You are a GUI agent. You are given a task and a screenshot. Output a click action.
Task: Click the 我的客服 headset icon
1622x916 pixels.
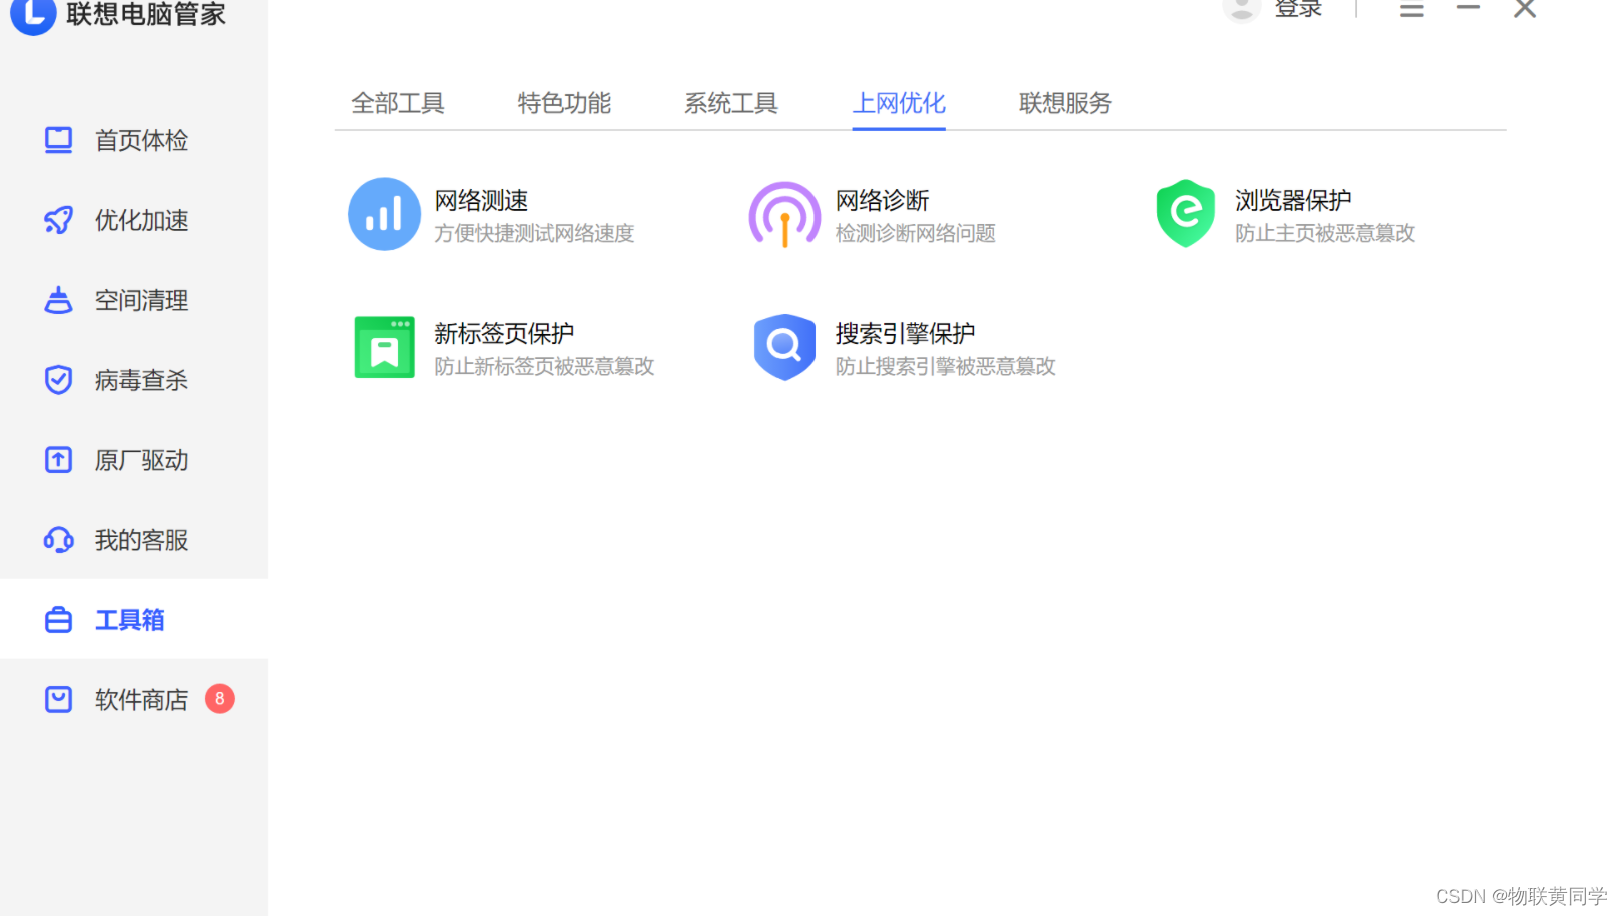[59, 540]
